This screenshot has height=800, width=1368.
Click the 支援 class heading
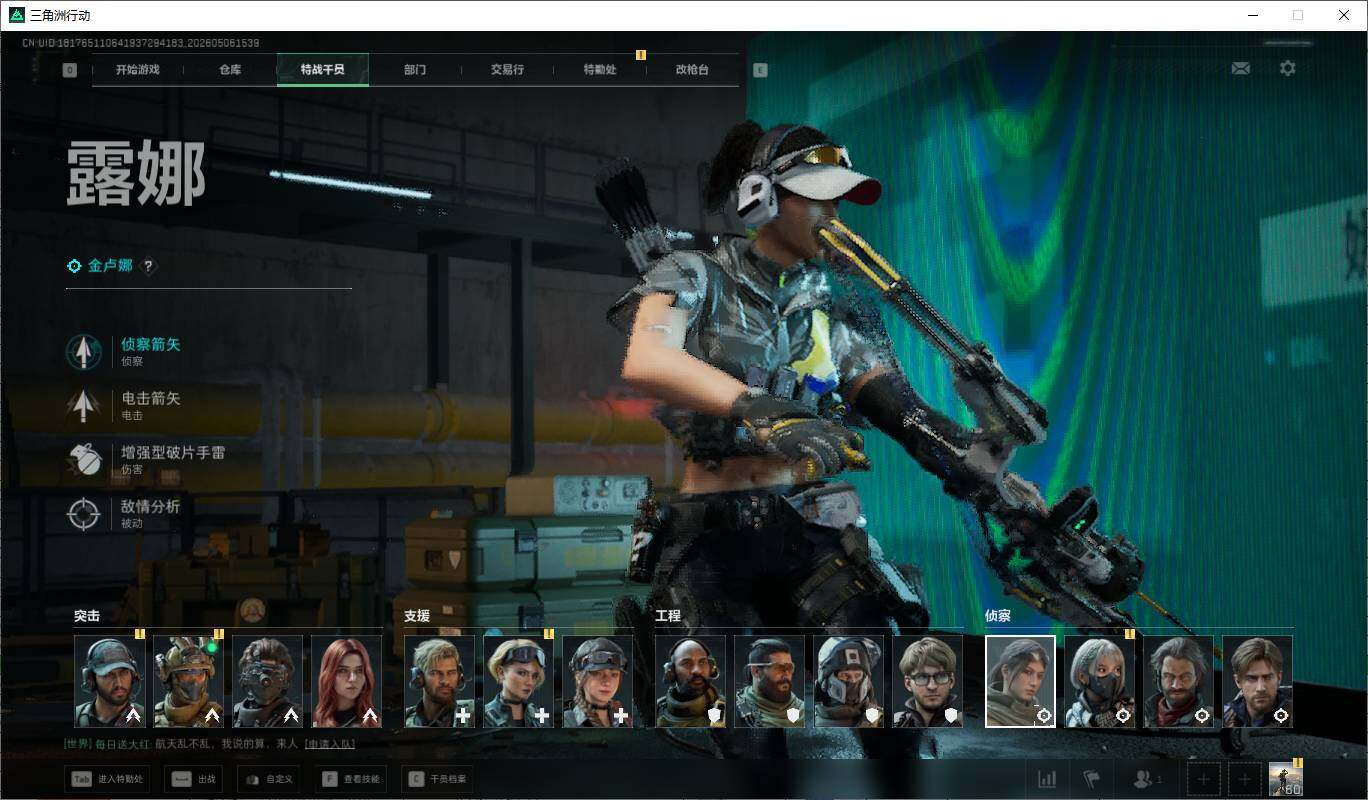(x=417, y=616)
